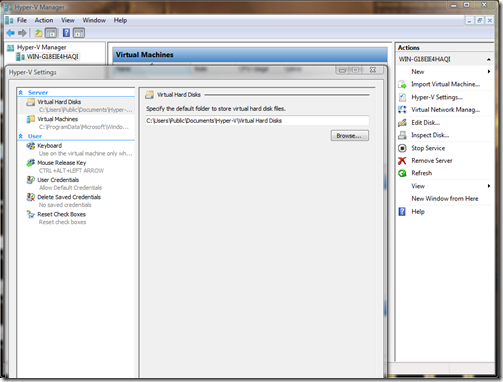This screenshot has height=382, width=503.
Task: Click Refresh action text
Action: click(x=422, y=173)
